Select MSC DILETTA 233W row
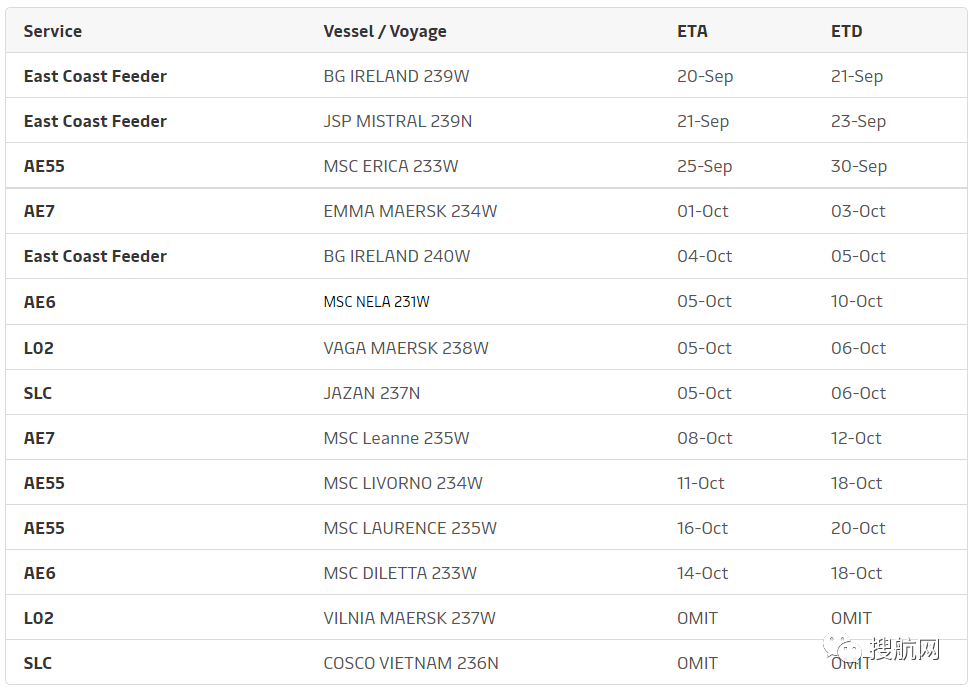The image size is (972, 692). (400, 573)
